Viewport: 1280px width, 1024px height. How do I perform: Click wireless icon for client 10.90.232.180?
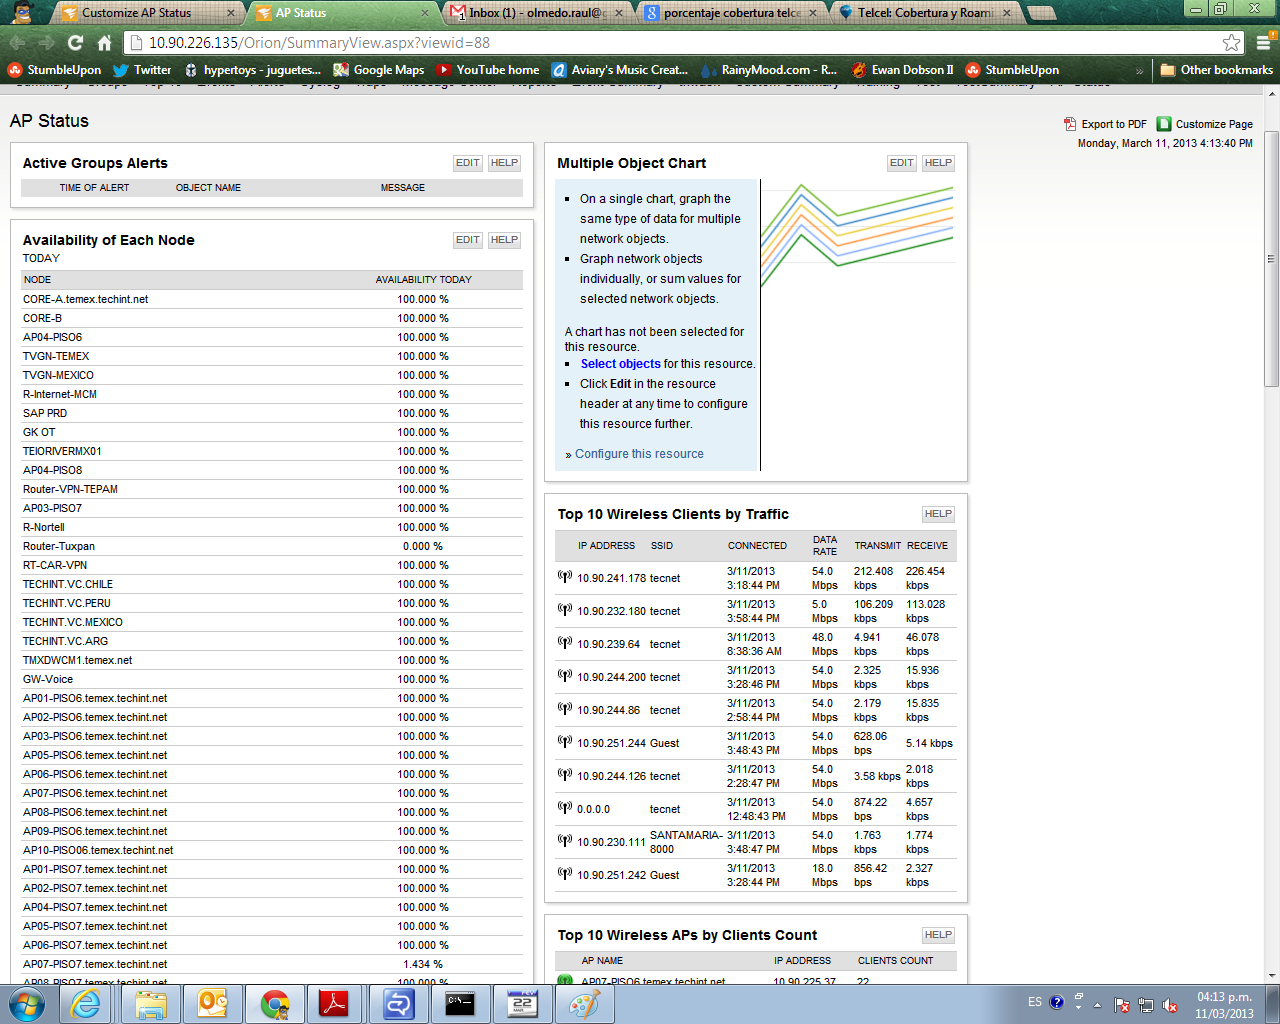click(x=565, y=610)
